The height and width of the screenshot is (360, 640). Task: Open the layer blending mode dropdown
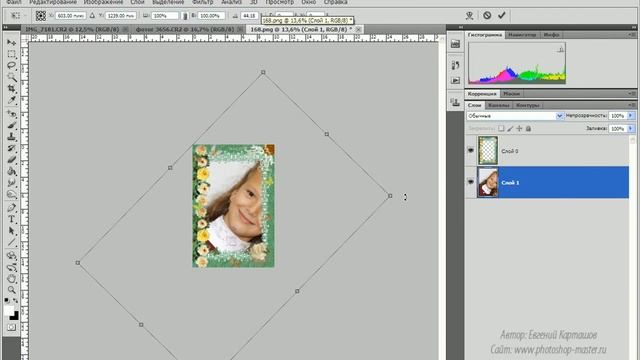pos(515,116)
